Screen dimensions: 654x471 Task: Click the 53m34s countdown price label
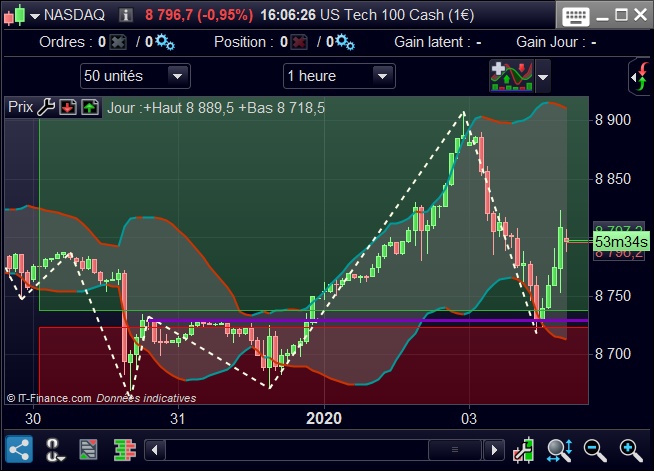click(621, 242)
